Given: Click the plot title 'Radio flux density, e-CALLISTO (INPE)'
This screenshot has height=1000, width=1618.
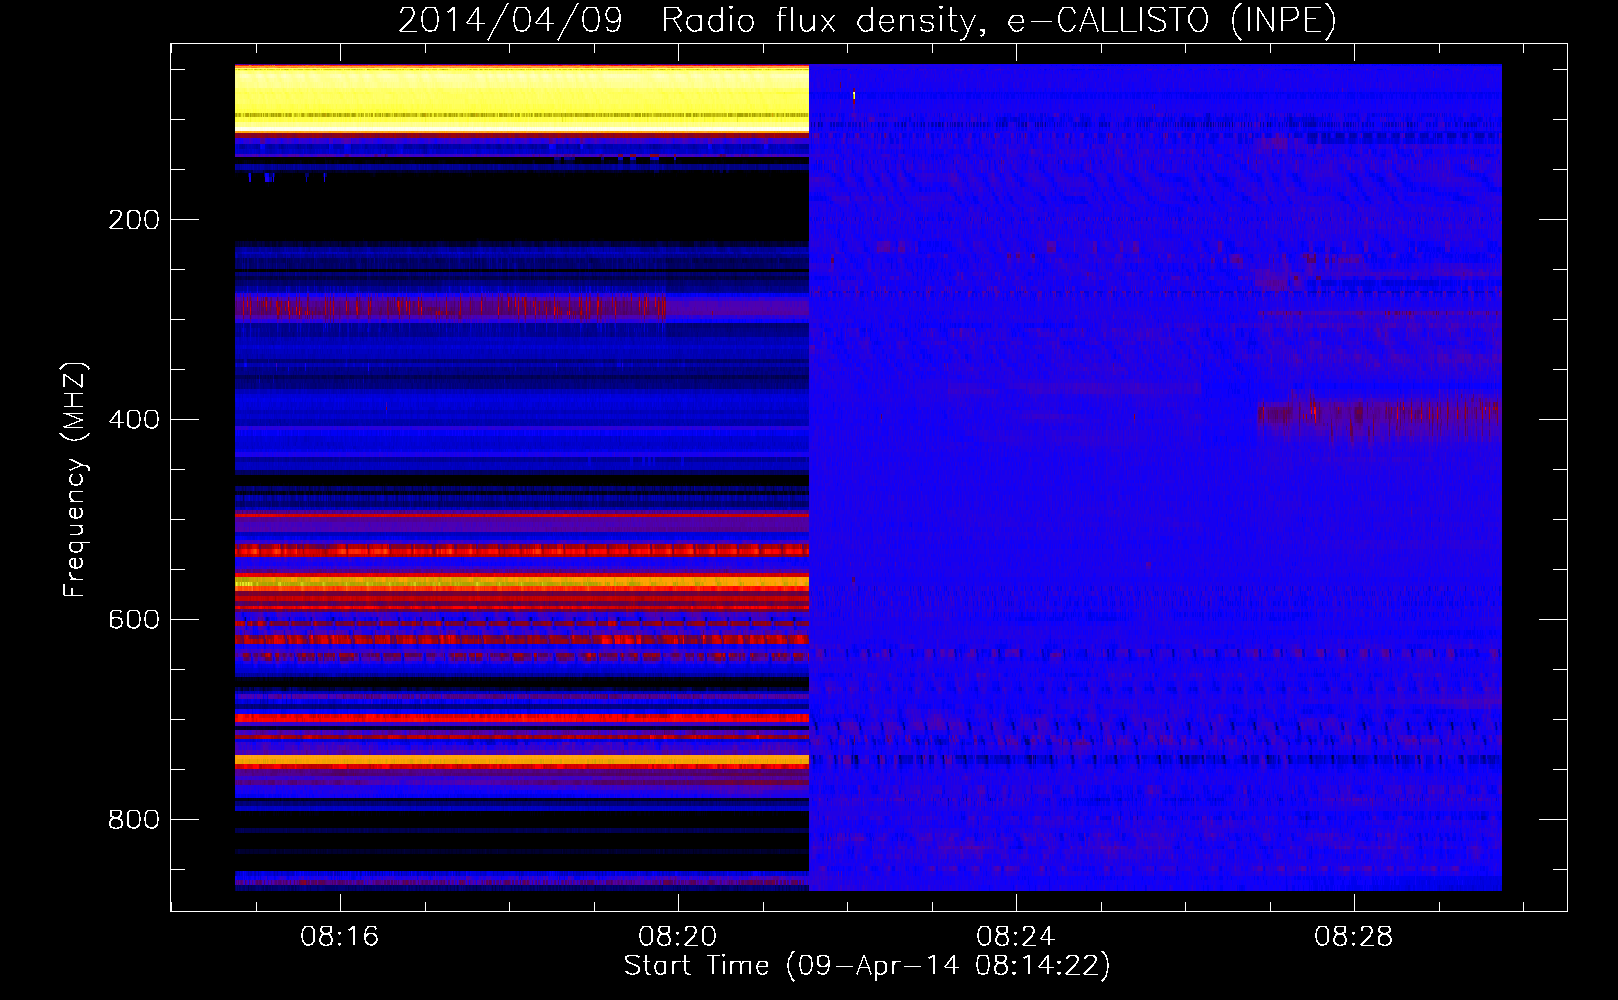Looking at the screenshot, I should coord(998,21).
